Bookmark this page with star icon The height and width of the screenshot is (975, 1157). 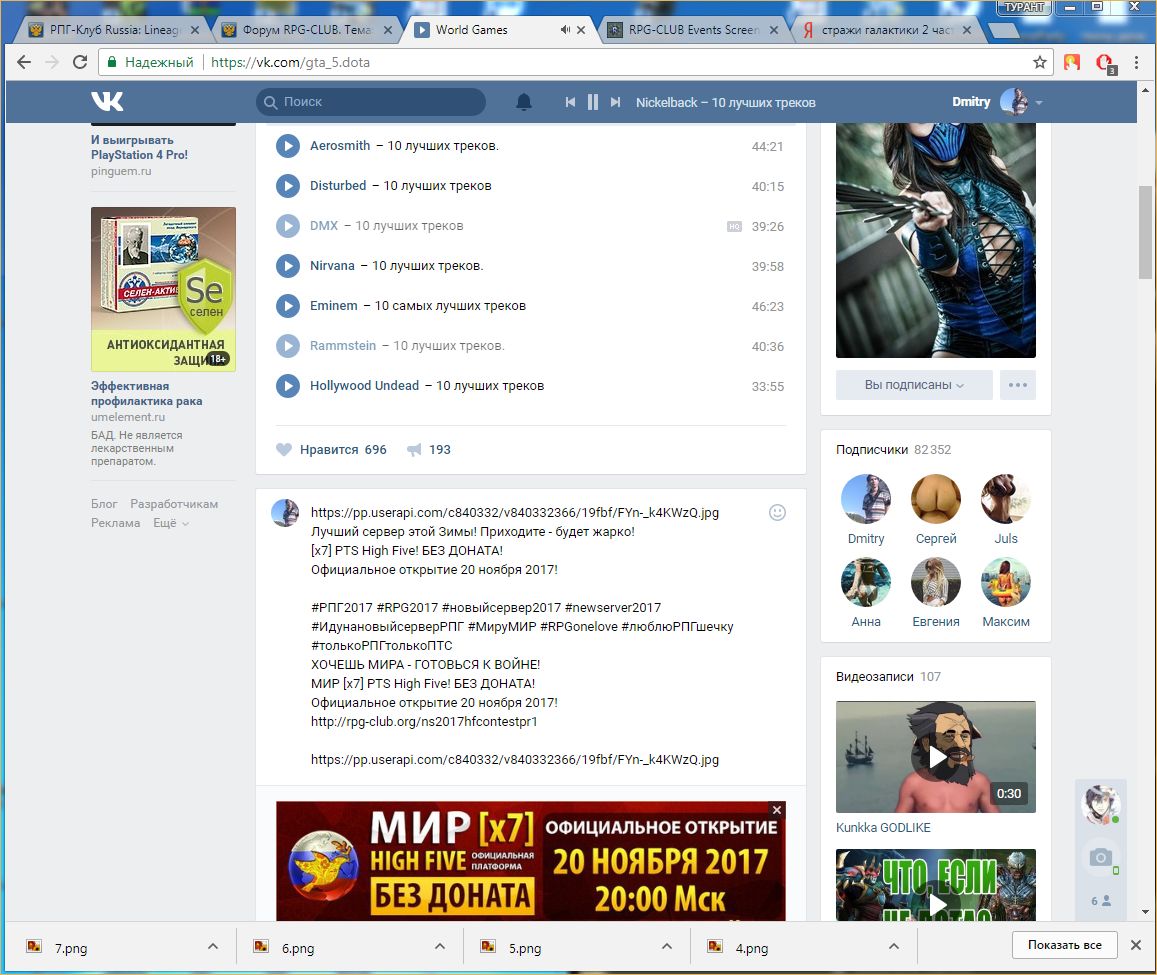tap(1040, 62)
